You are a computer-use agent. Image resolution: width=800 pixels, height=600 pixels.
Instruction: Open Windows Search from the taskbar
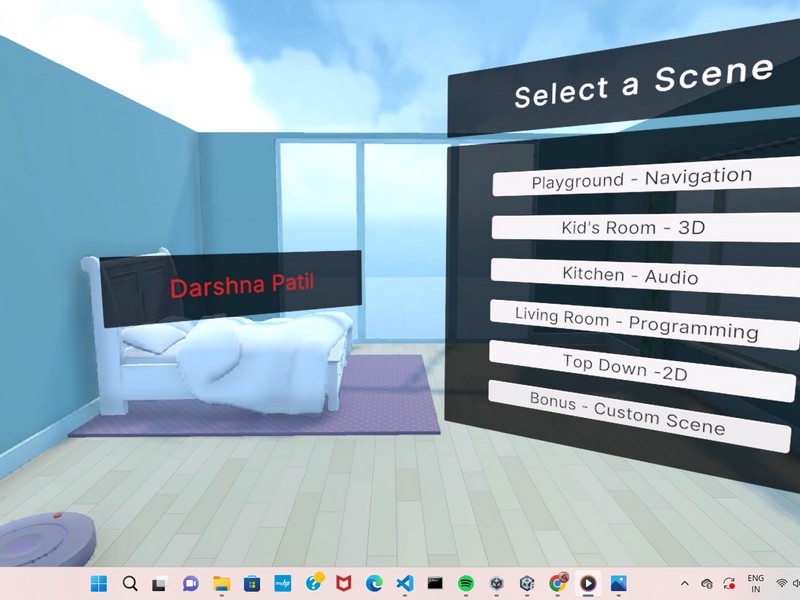[x=130, y=583]
